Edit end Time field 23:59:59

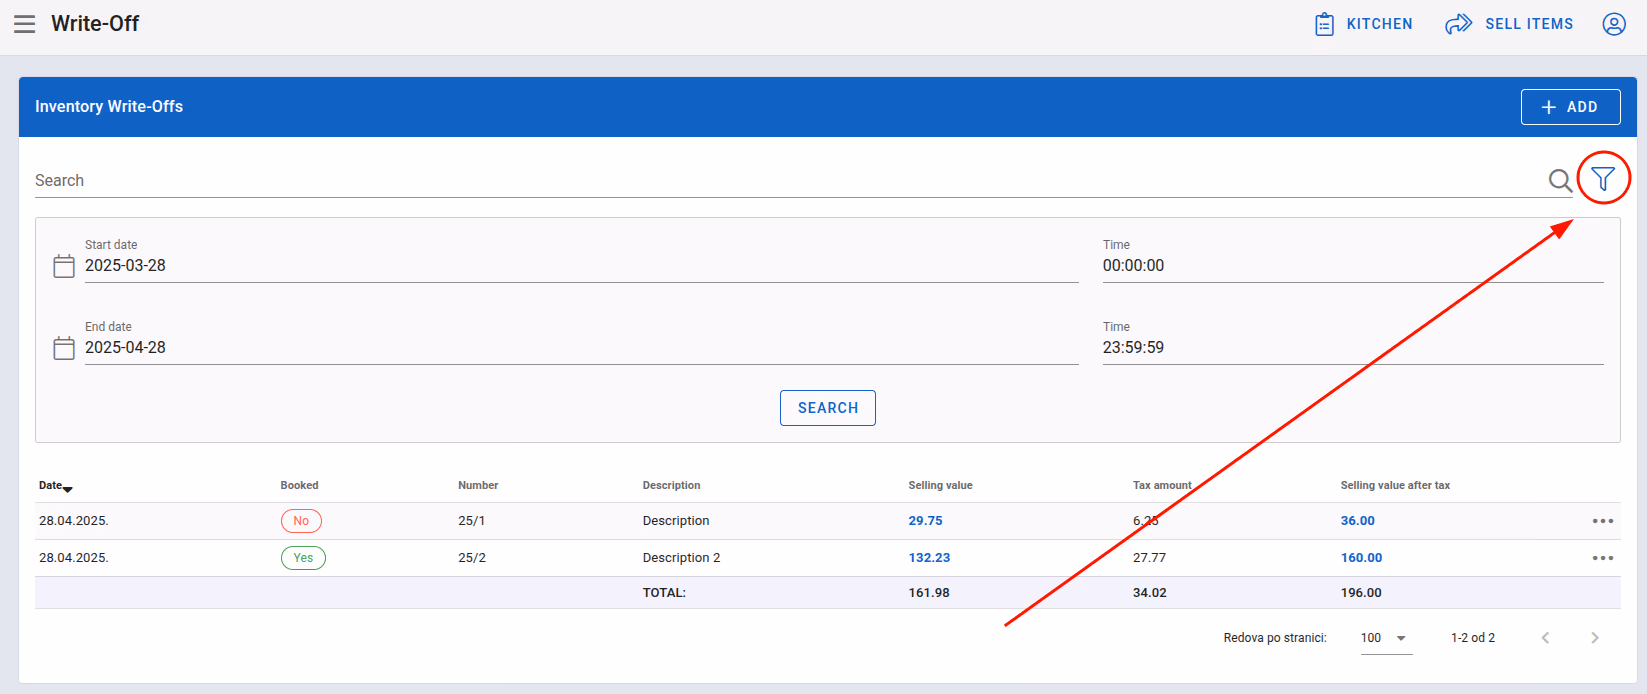pyautogui.click(x=1353, y=348)
